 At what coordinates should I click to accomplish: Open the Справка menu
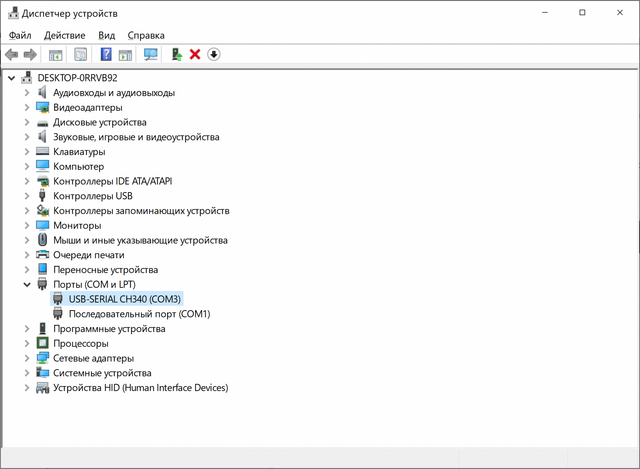point(146,36)
